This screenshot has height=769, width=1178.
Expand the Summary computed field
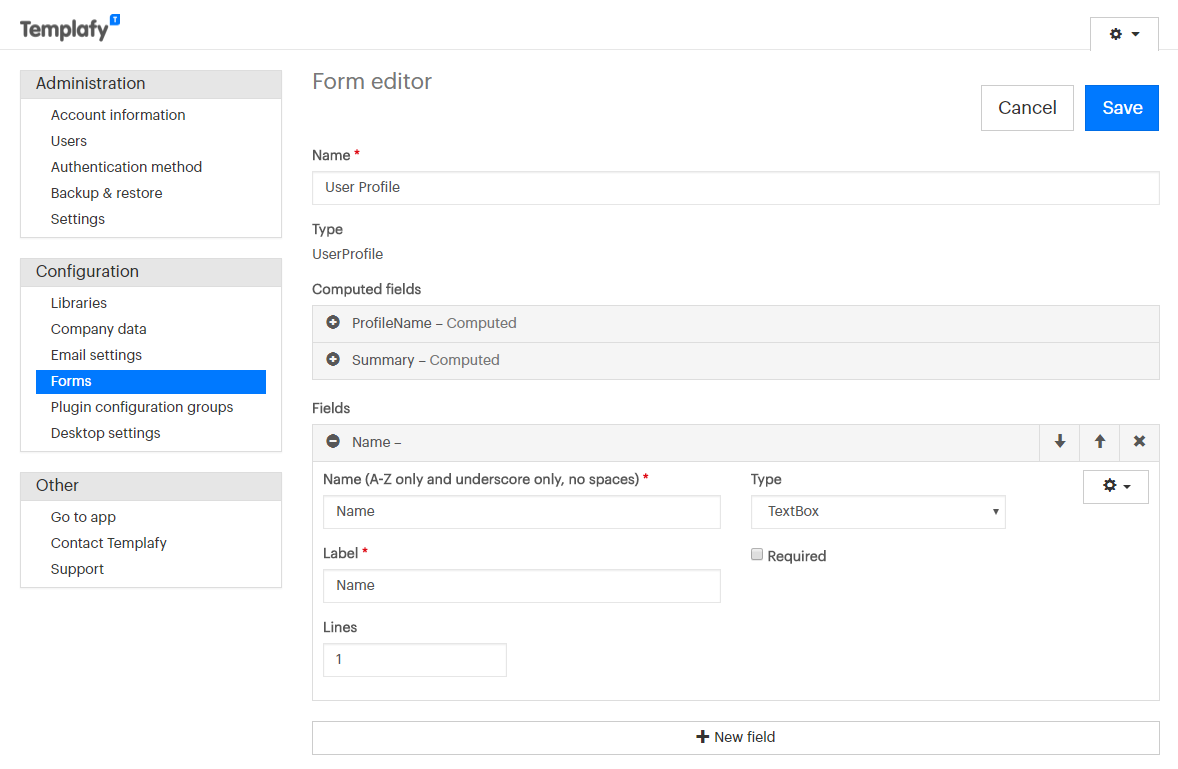pyautogui.click(x=333, y=360)
